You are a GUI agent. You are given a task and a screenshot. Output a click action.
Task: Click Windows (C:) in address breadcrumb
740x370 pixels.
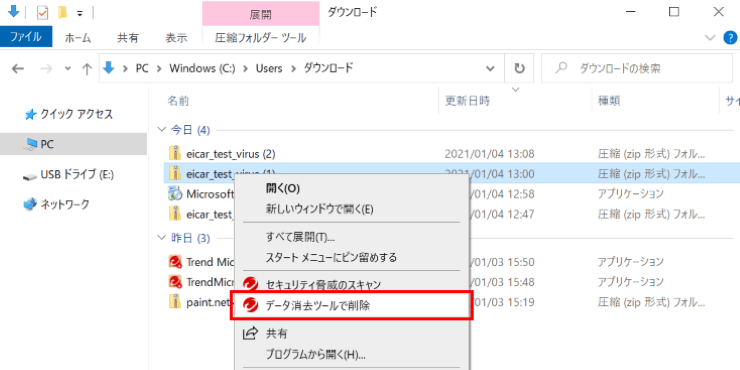202,69
